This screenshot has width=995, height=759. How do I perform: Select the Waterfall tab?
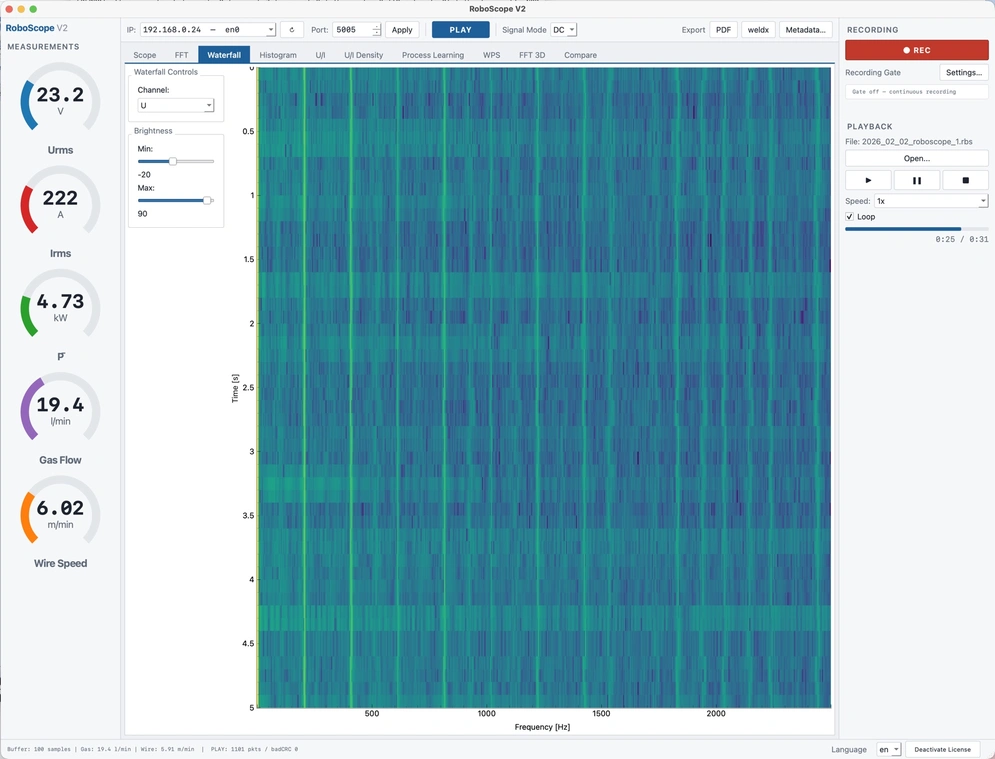pyautogui.click(x=224, y=55)
